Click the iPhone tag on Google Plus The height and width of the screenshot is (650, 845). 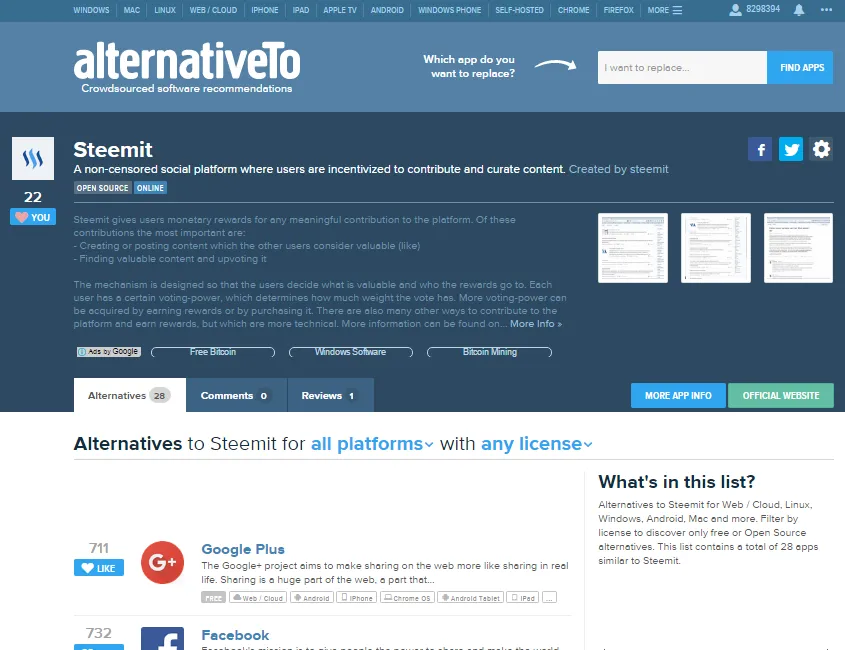[357, 598]
